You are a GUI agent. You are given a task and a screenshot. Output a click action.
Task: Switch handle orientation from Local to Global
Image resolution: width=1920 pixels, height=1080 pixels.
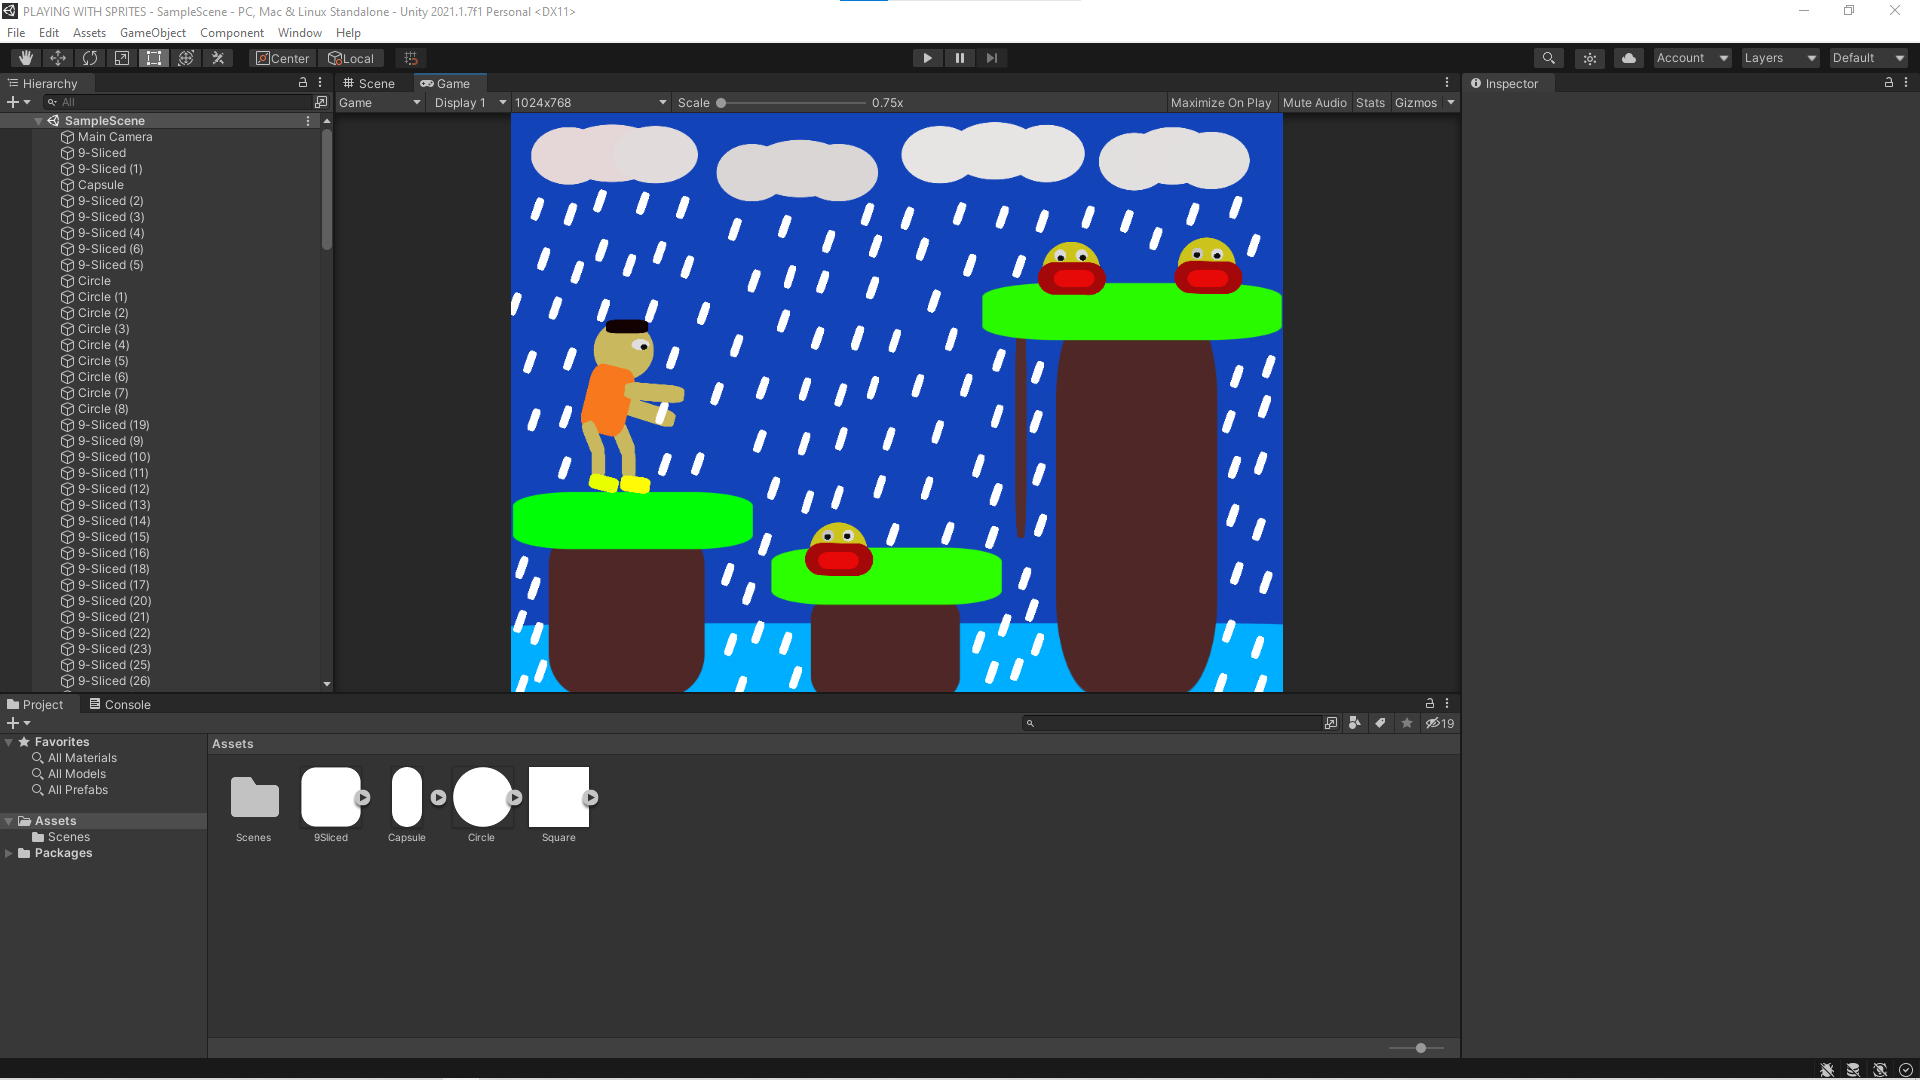[352, 57]
